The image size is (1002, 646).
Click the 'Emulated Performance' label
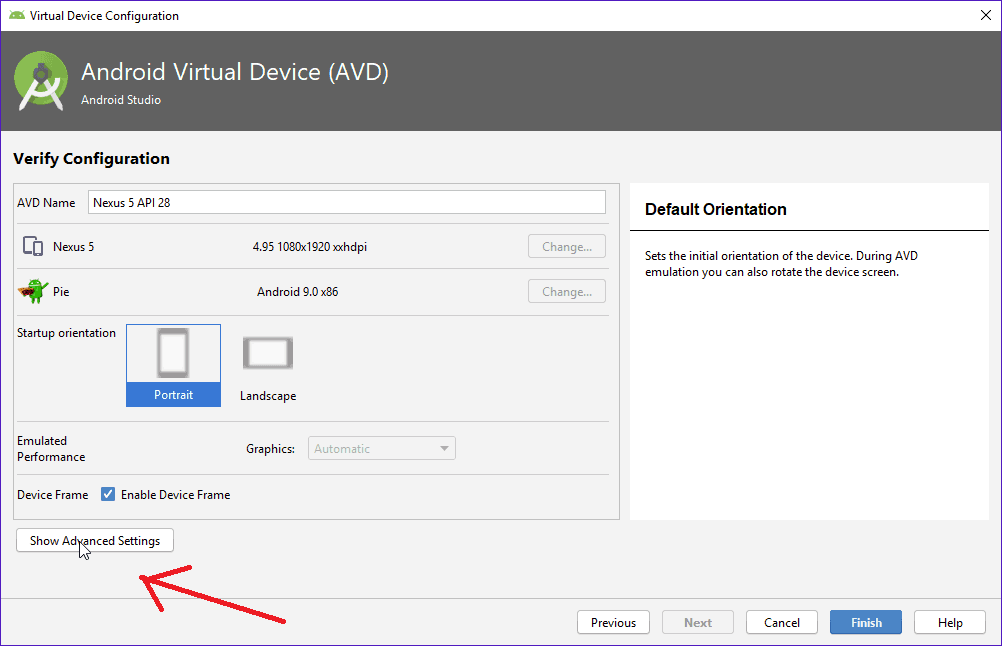tap(51, 449)
